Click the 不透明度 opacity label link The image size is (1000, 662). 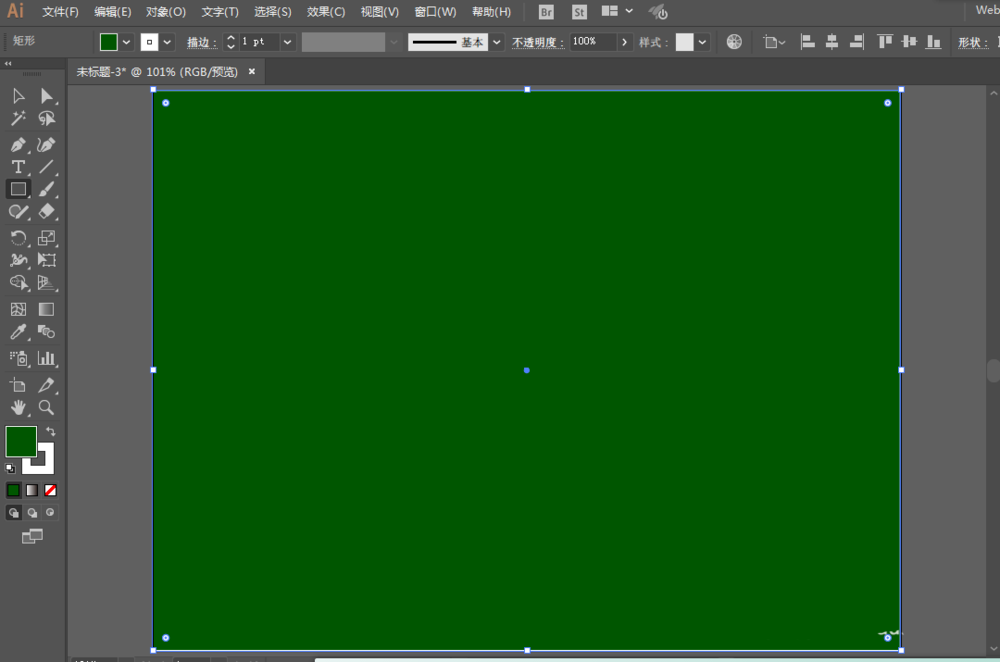tap(538, 42)
